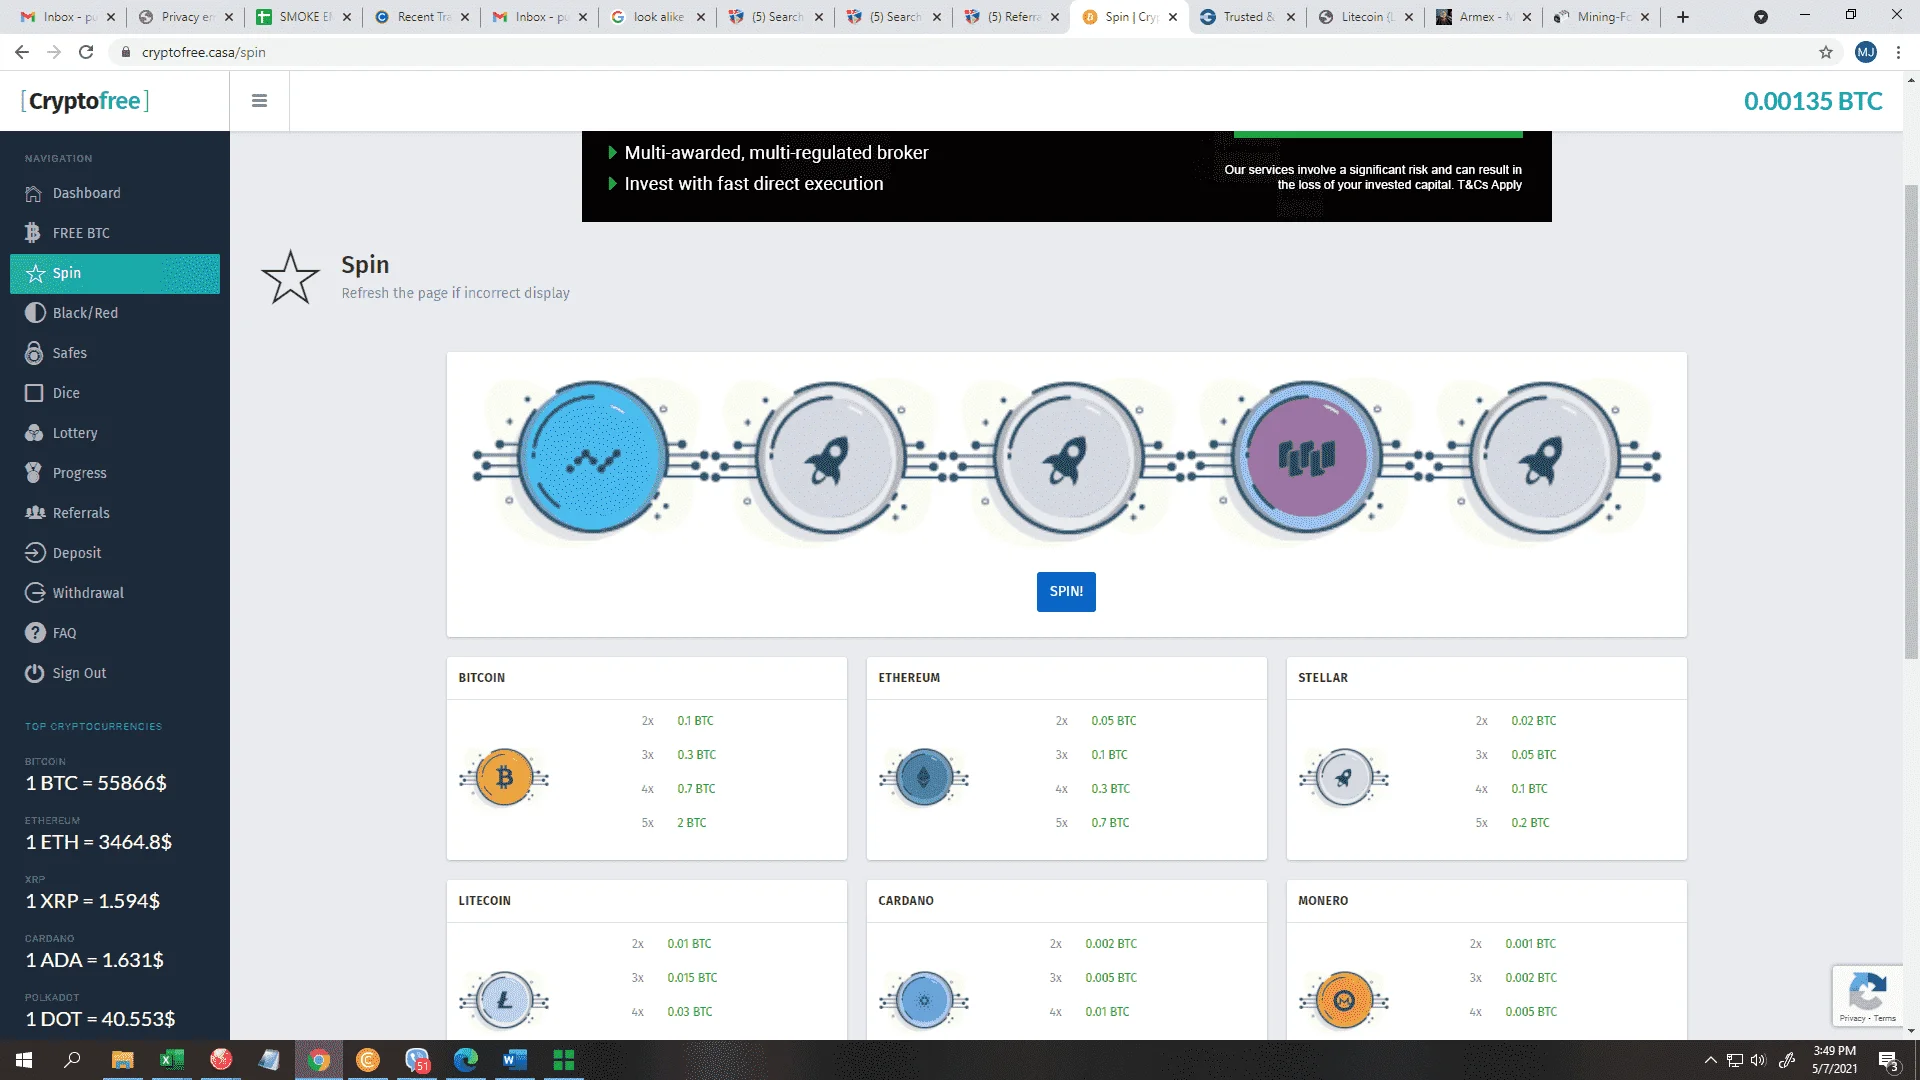Viewport: 1920px width, 1080px height.
Task: Click the Litecoin coin icon
Action: (x=504, y=1000)
